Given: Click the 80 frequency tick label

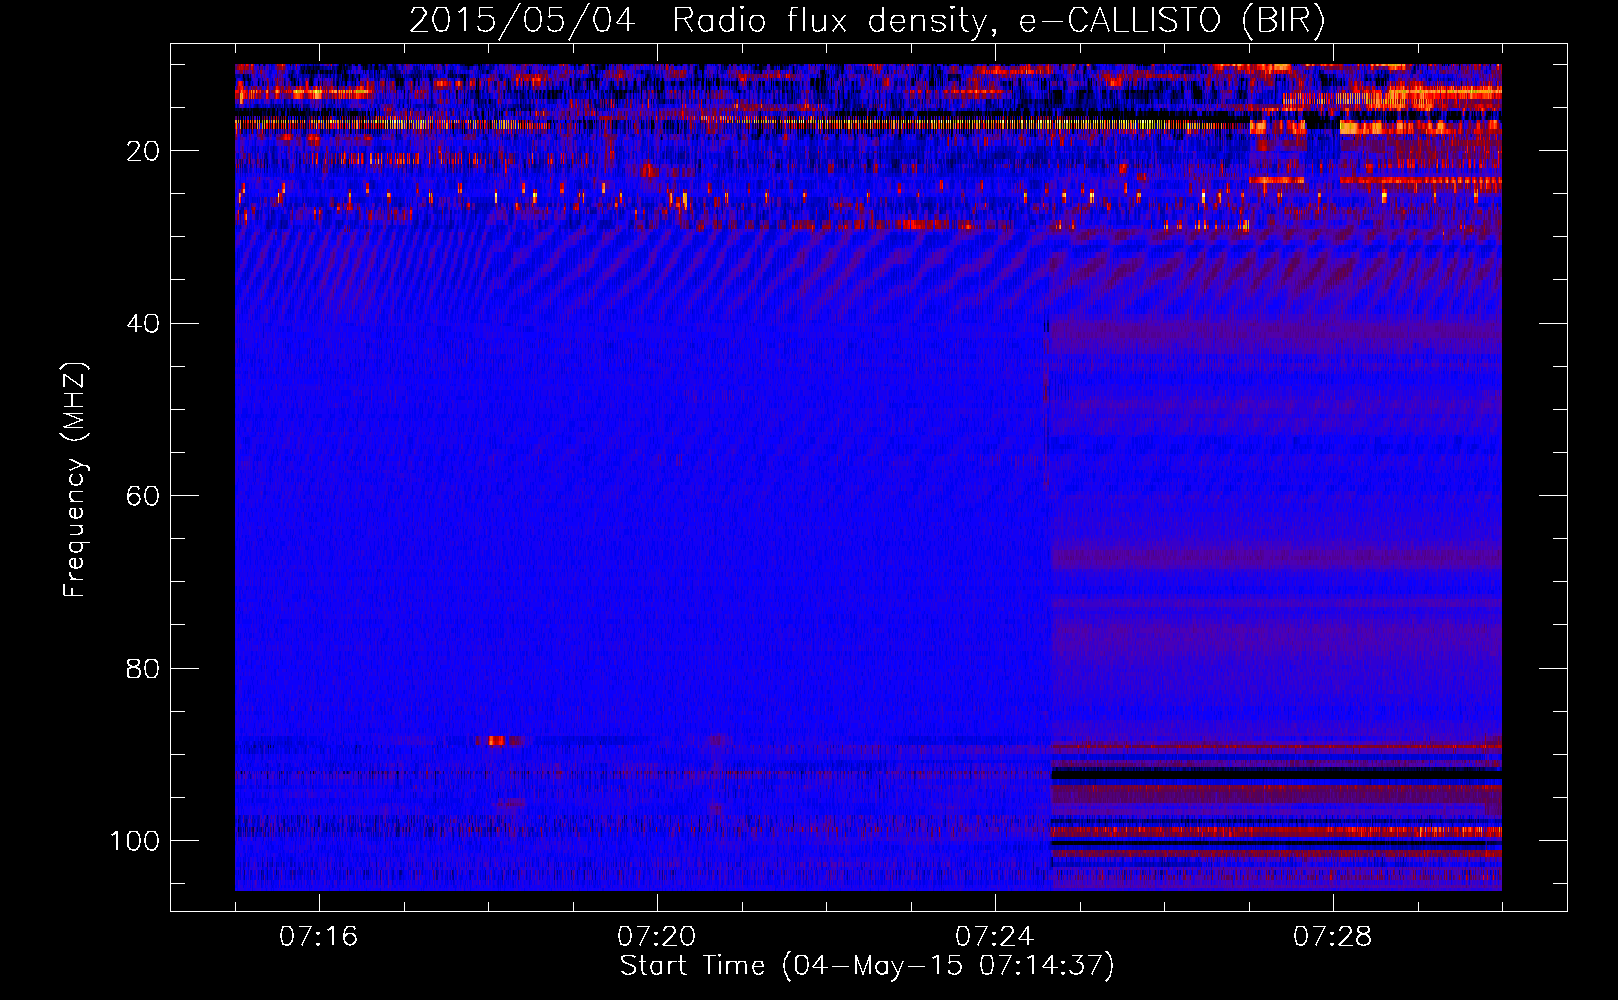Looking at the screenshot, I should (143, 668).
